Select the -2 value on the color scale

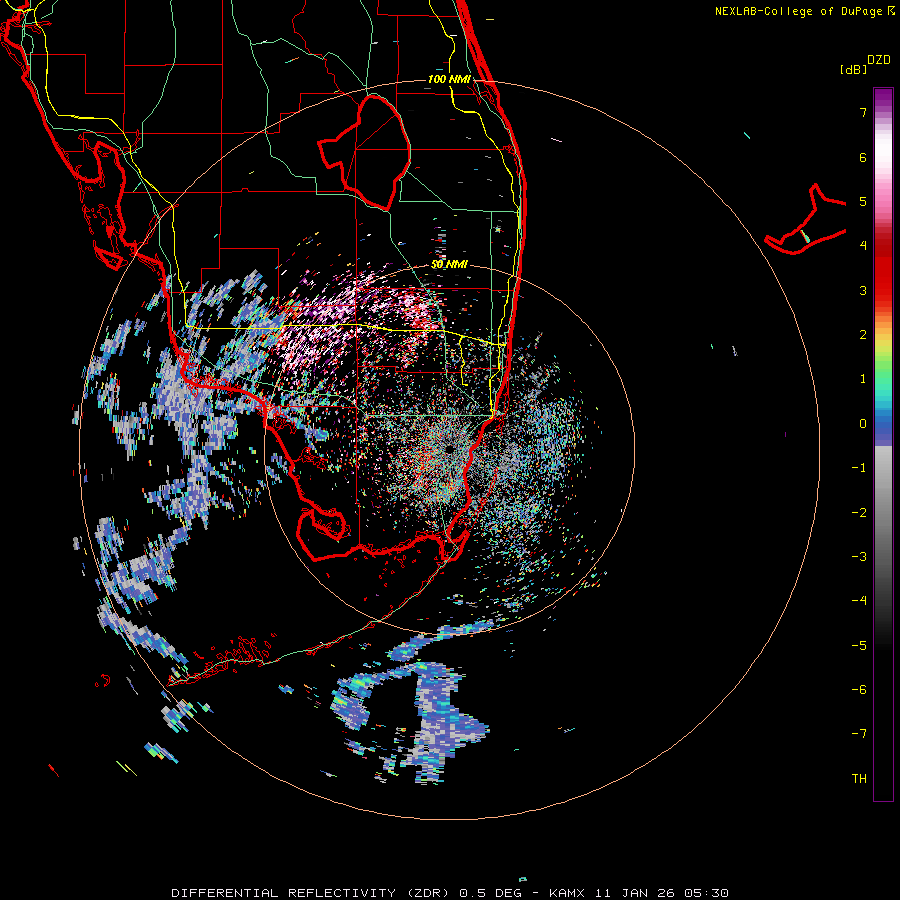click(859, 513)
